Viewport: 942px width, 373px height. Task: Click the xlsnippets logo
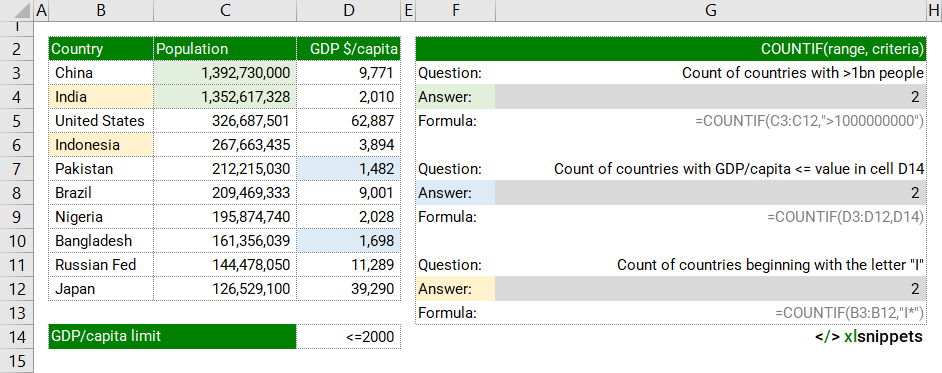pyautogui.click(x=869, y=336)
